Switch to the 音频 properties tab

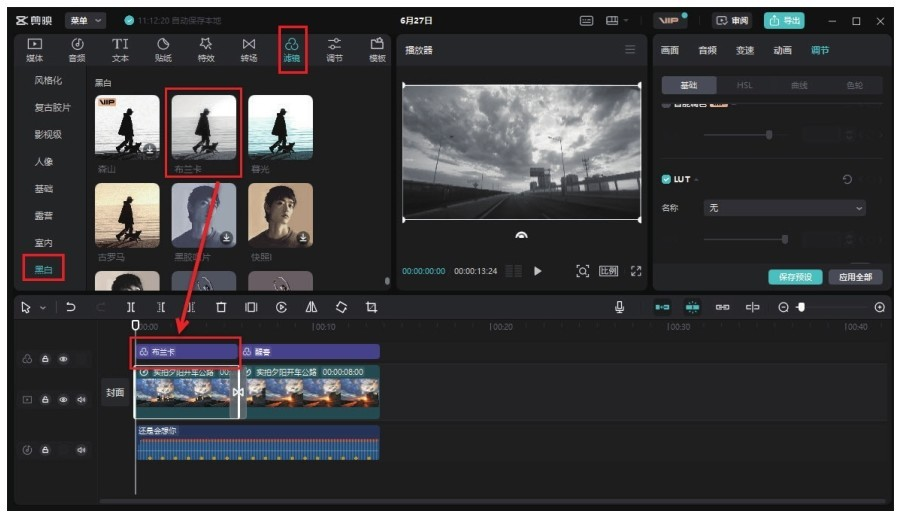pos(707,50)
